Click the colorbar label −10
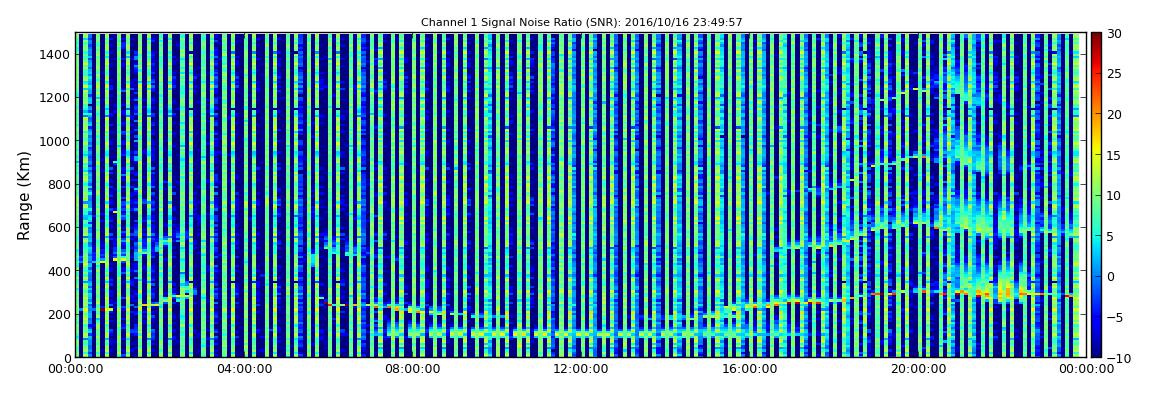Image resolution: width=1150 pixels, height=407 pixels. [1117, 357]
